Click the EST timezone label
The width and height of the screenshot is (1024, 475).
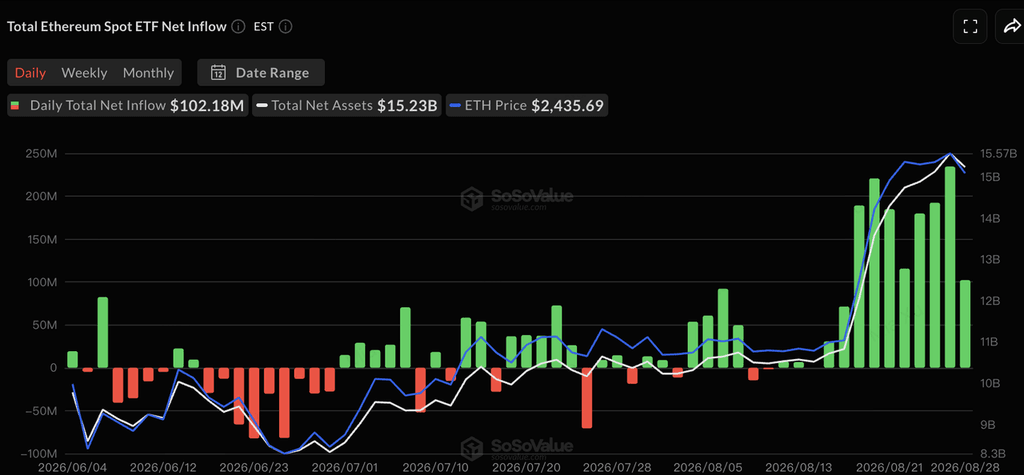pos(263,27)
